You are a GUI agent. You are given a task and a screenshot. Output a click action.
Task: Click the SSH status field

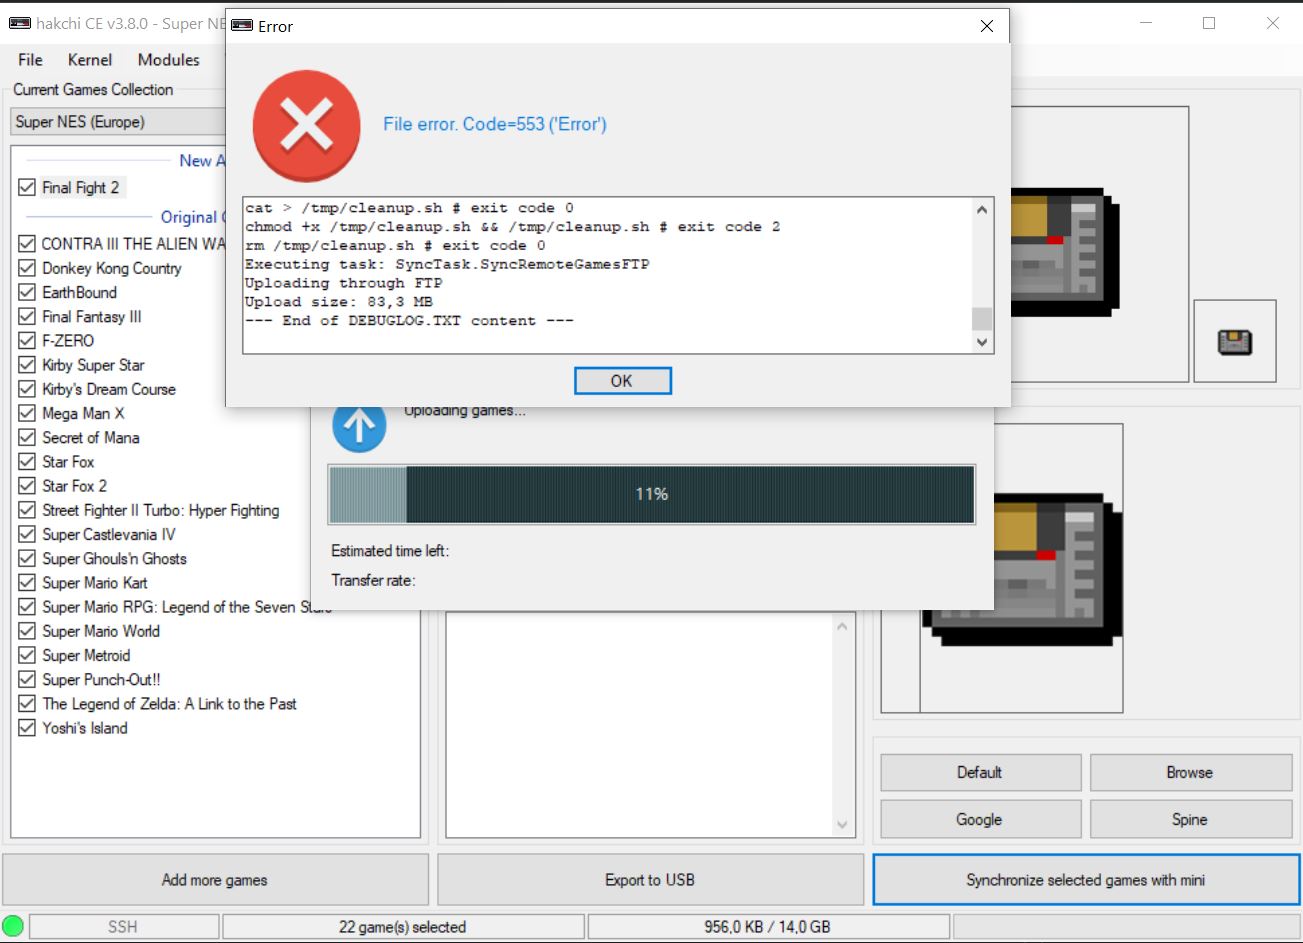point(120,926)
